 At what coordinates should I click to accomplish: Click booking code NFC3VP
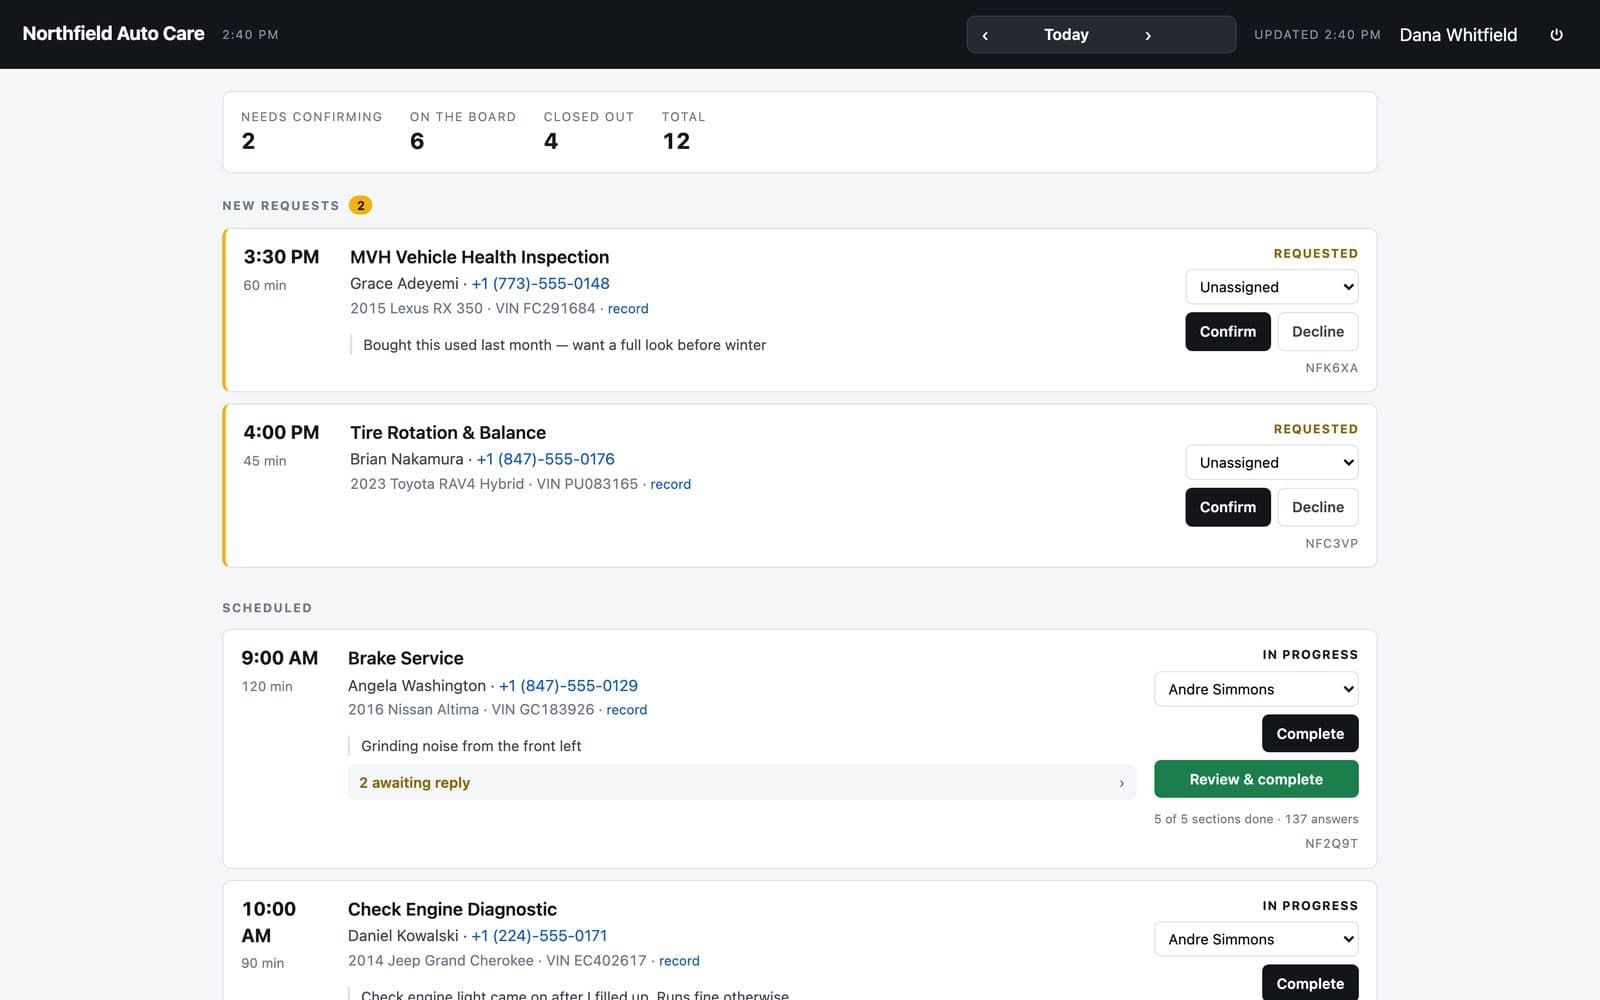[x=1331, y=544]
